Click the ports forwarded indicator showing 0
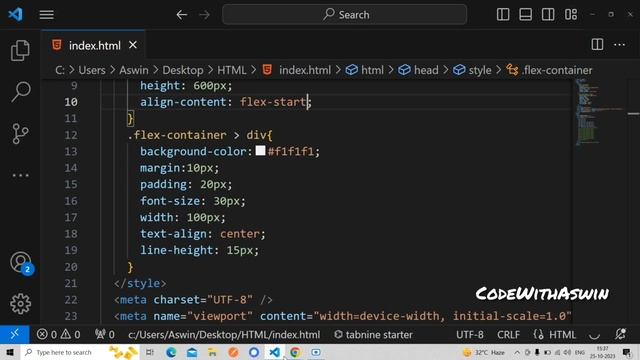The height and width of the screenshot is (360, 640). point(104,335)
